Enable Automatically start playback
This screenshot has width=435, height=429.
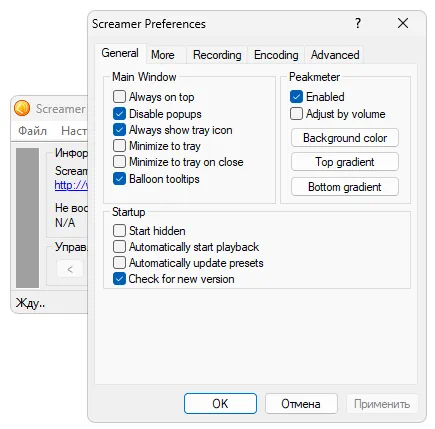(119, 247)
